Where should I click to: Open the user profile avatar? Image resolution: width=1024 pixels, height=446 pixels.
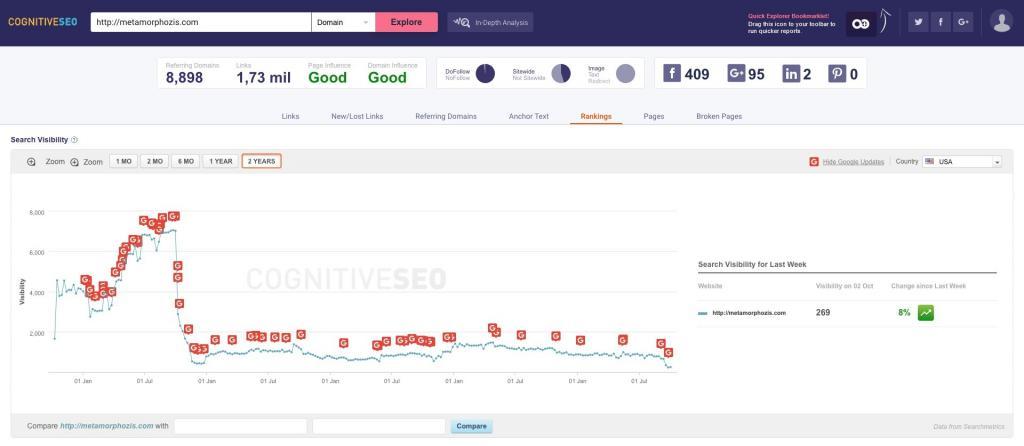1001,22
